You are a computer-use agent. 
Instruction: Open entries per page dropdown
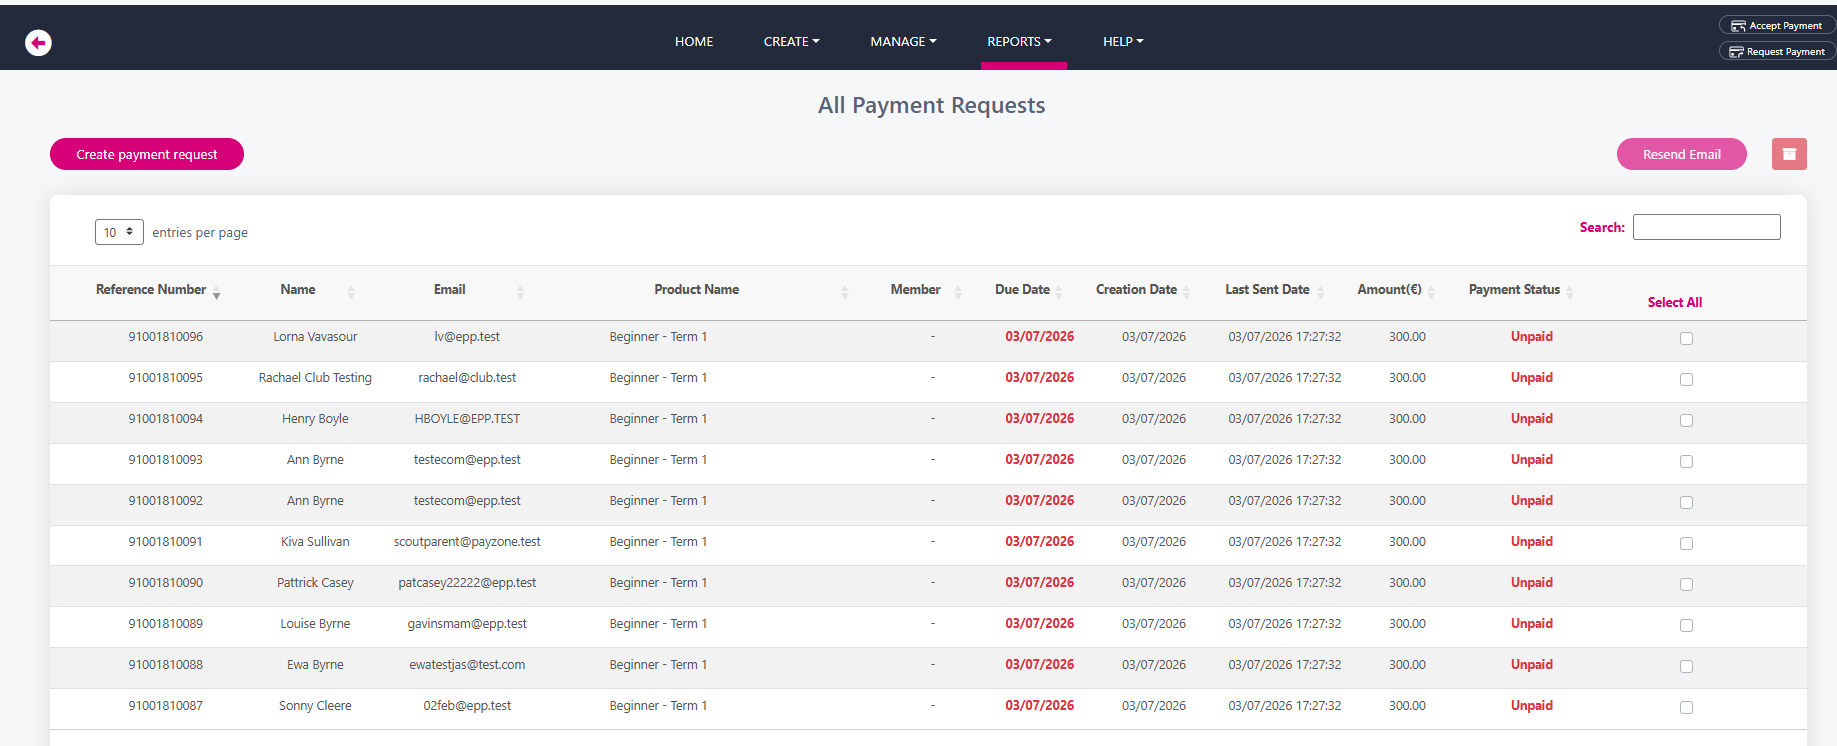tap(119, 232)
